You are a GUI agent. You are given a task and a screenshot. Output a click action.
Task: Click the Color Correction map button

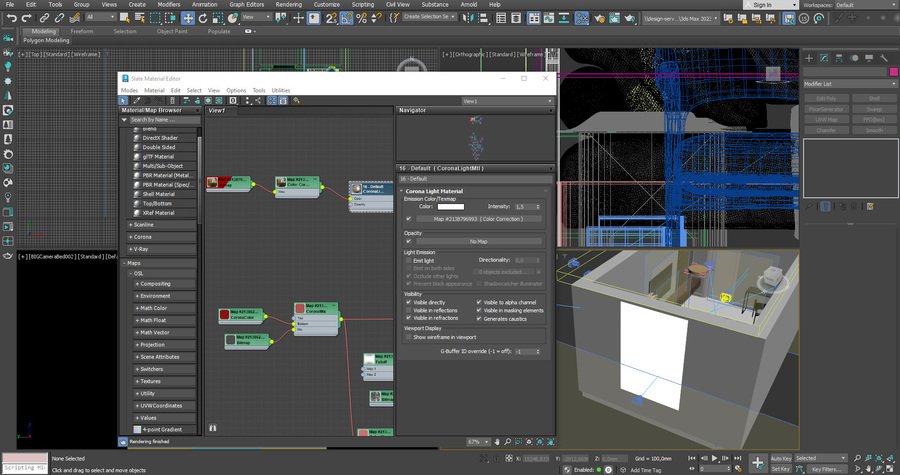pyautogui.click(x=477, y=218)
